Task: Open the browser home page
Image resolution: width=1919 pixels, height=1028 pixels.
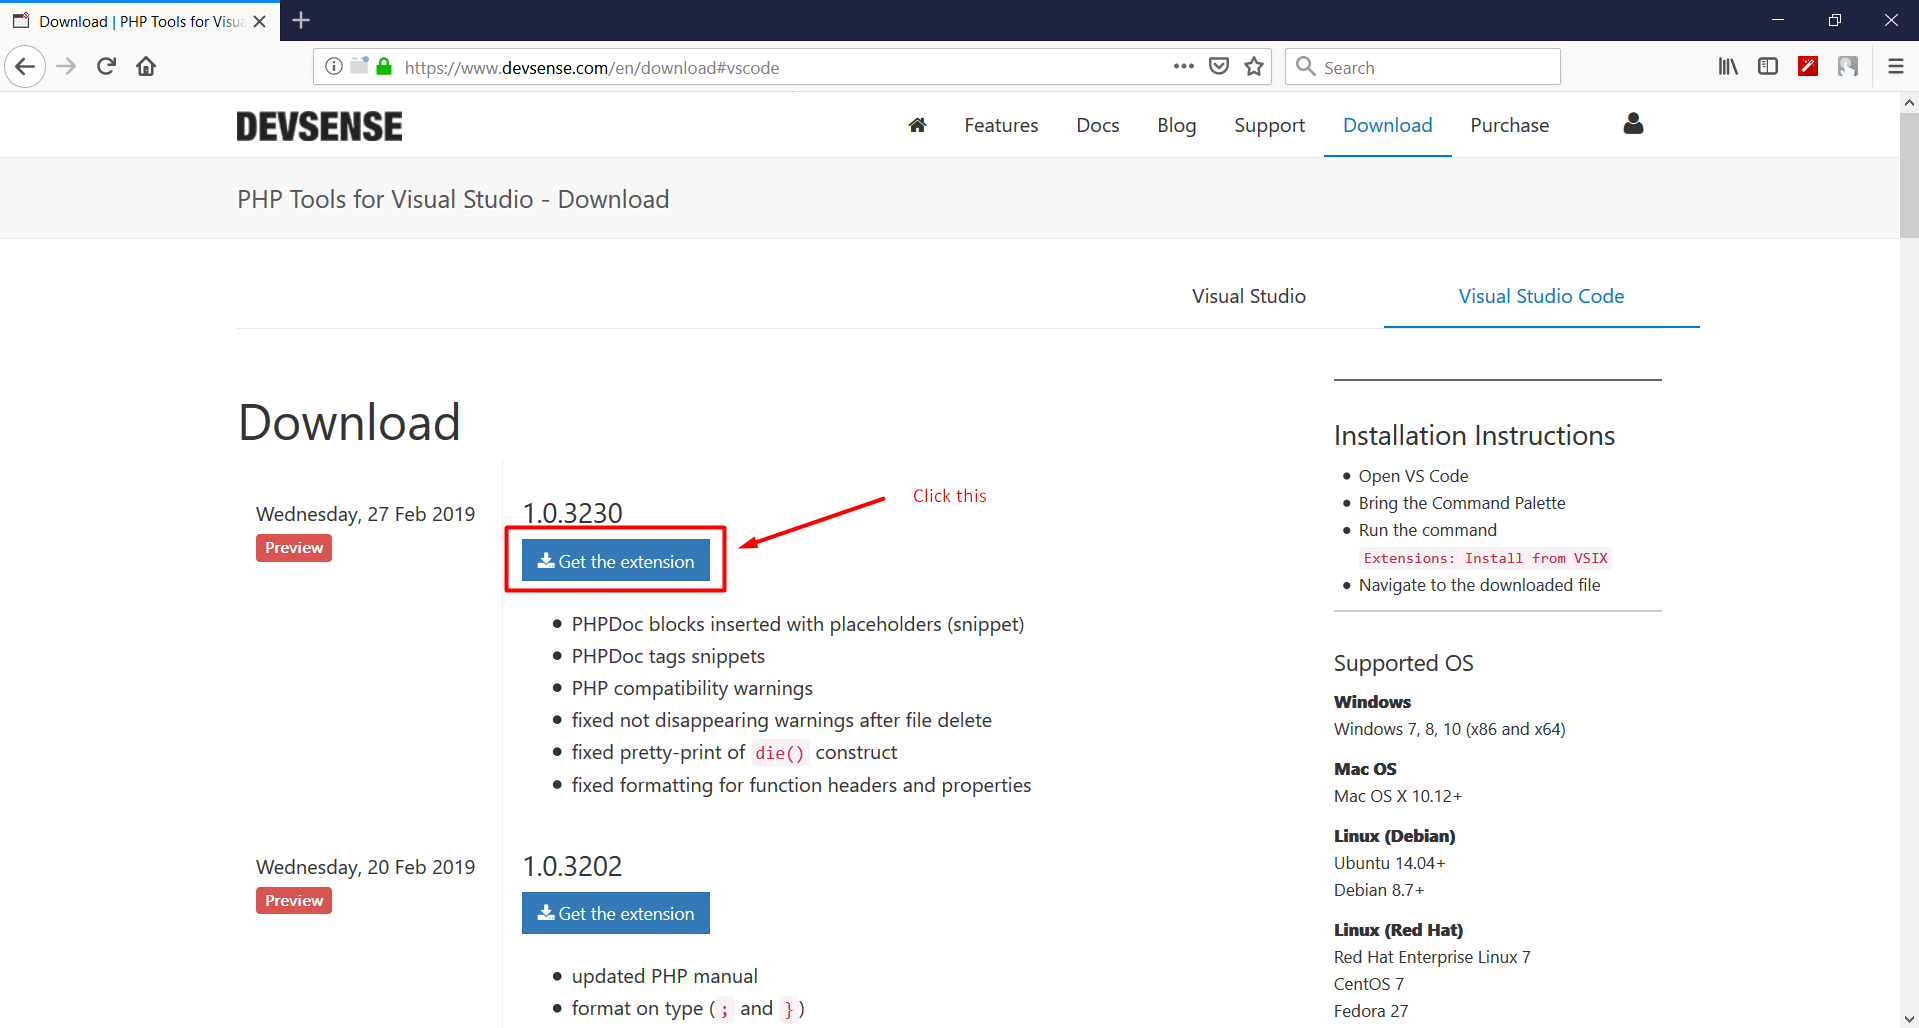Action: click(146, 67)
